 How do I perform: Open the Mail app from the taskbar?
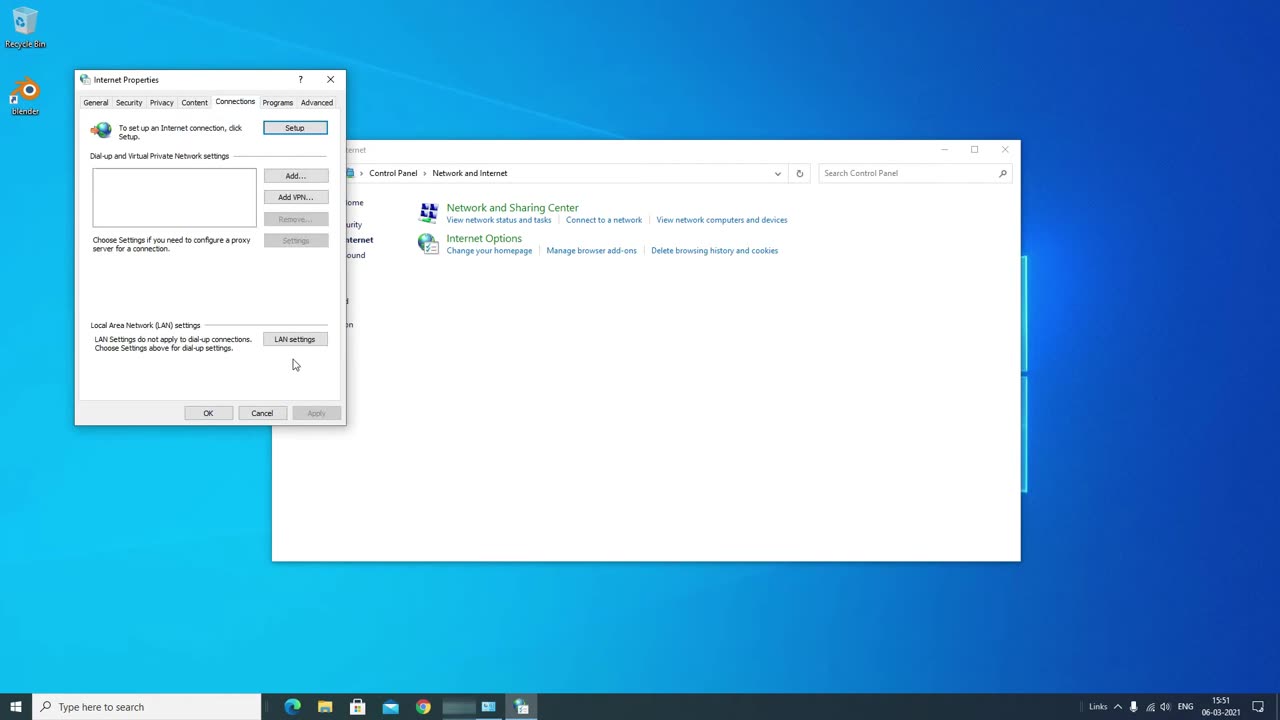click(391, 707)
